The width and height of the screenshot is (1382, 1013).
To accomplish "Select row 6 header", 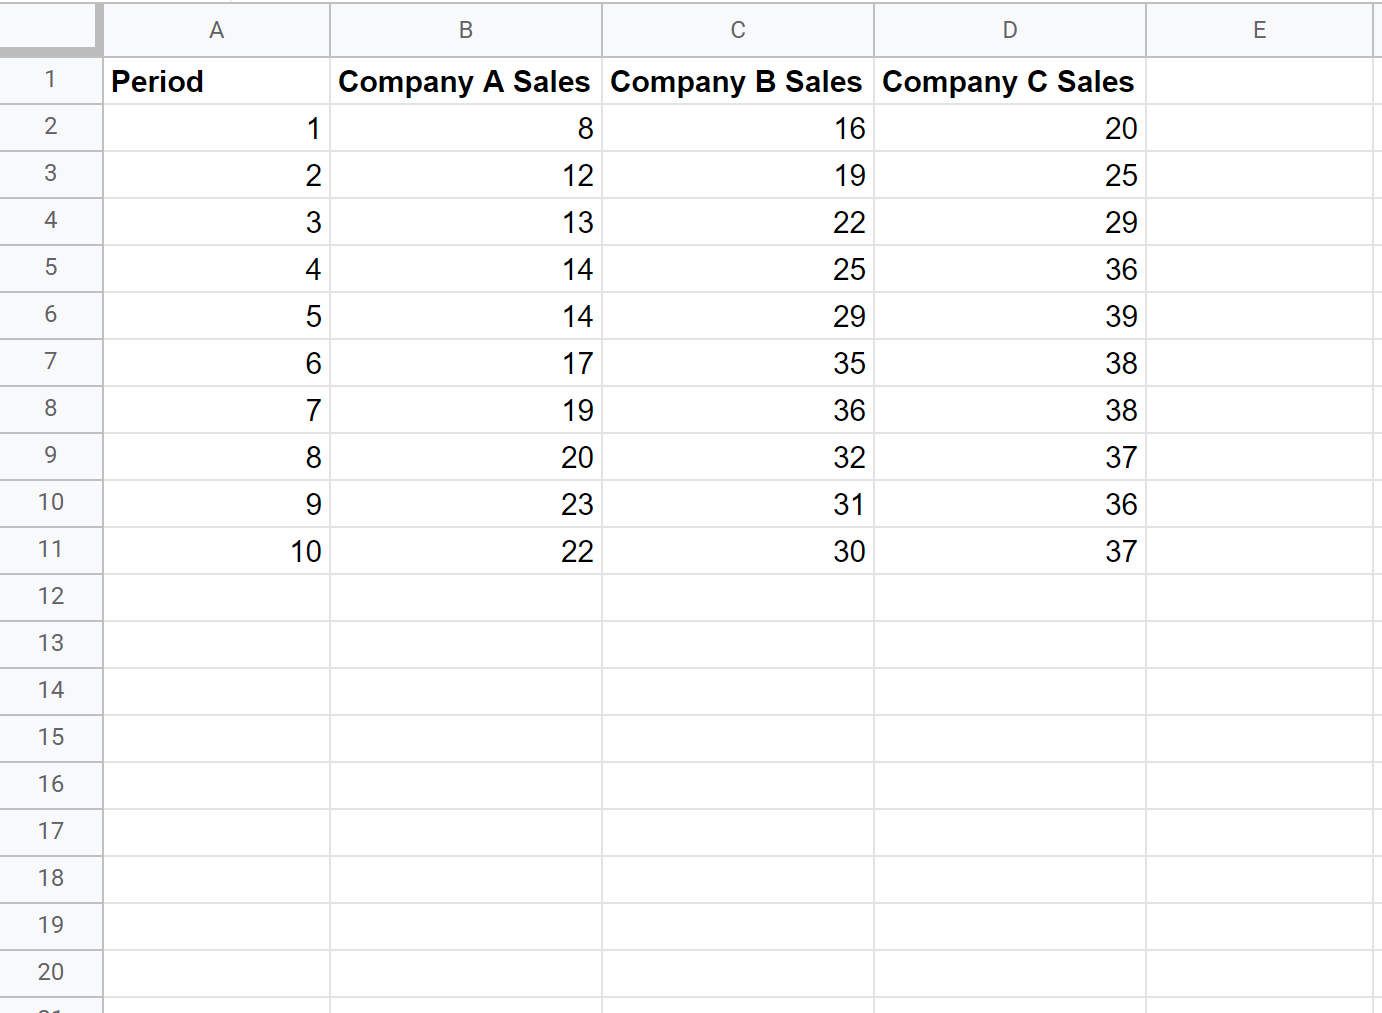I will click(x=50, y=315).
